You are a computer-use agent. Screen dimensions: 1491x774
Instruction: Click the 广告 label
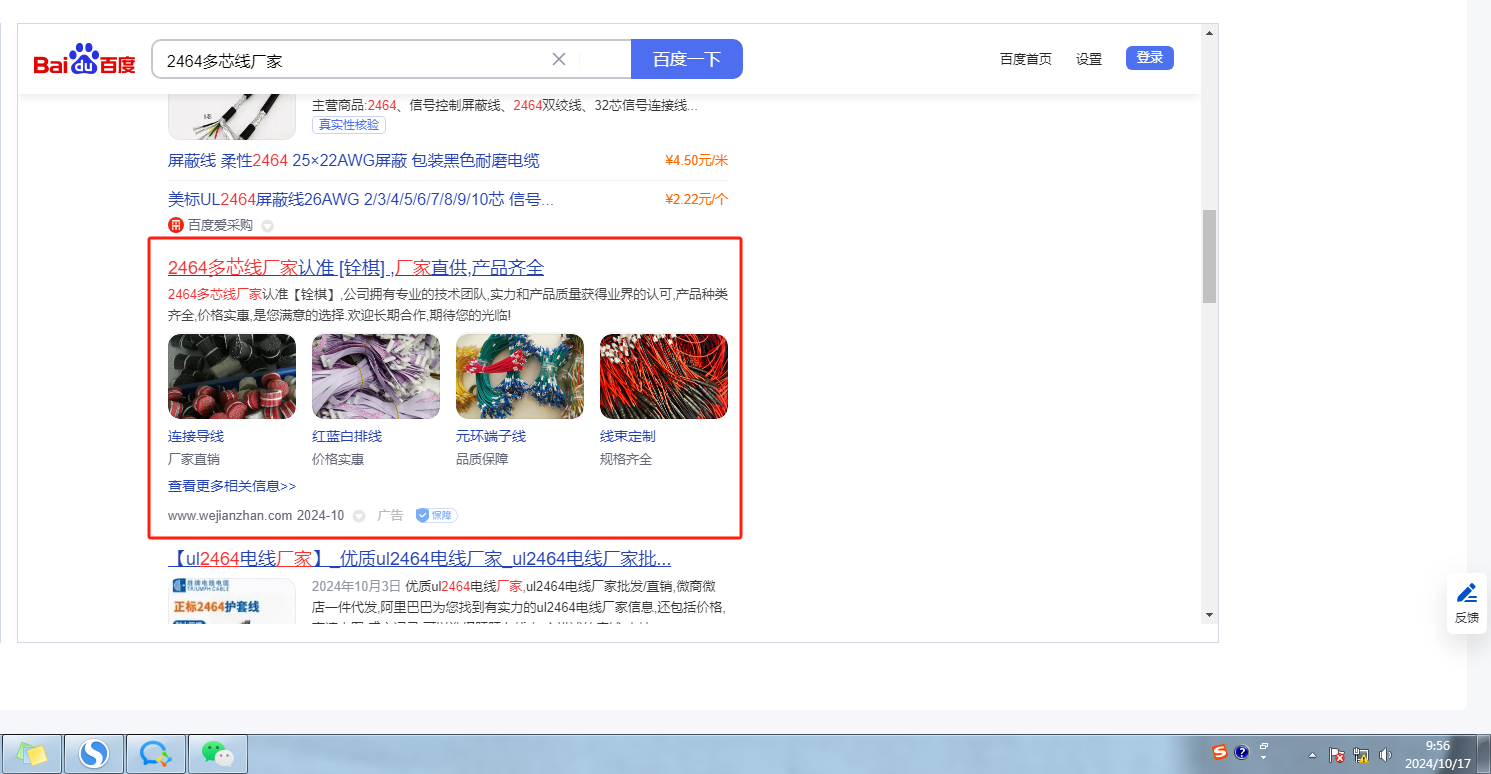390,515
